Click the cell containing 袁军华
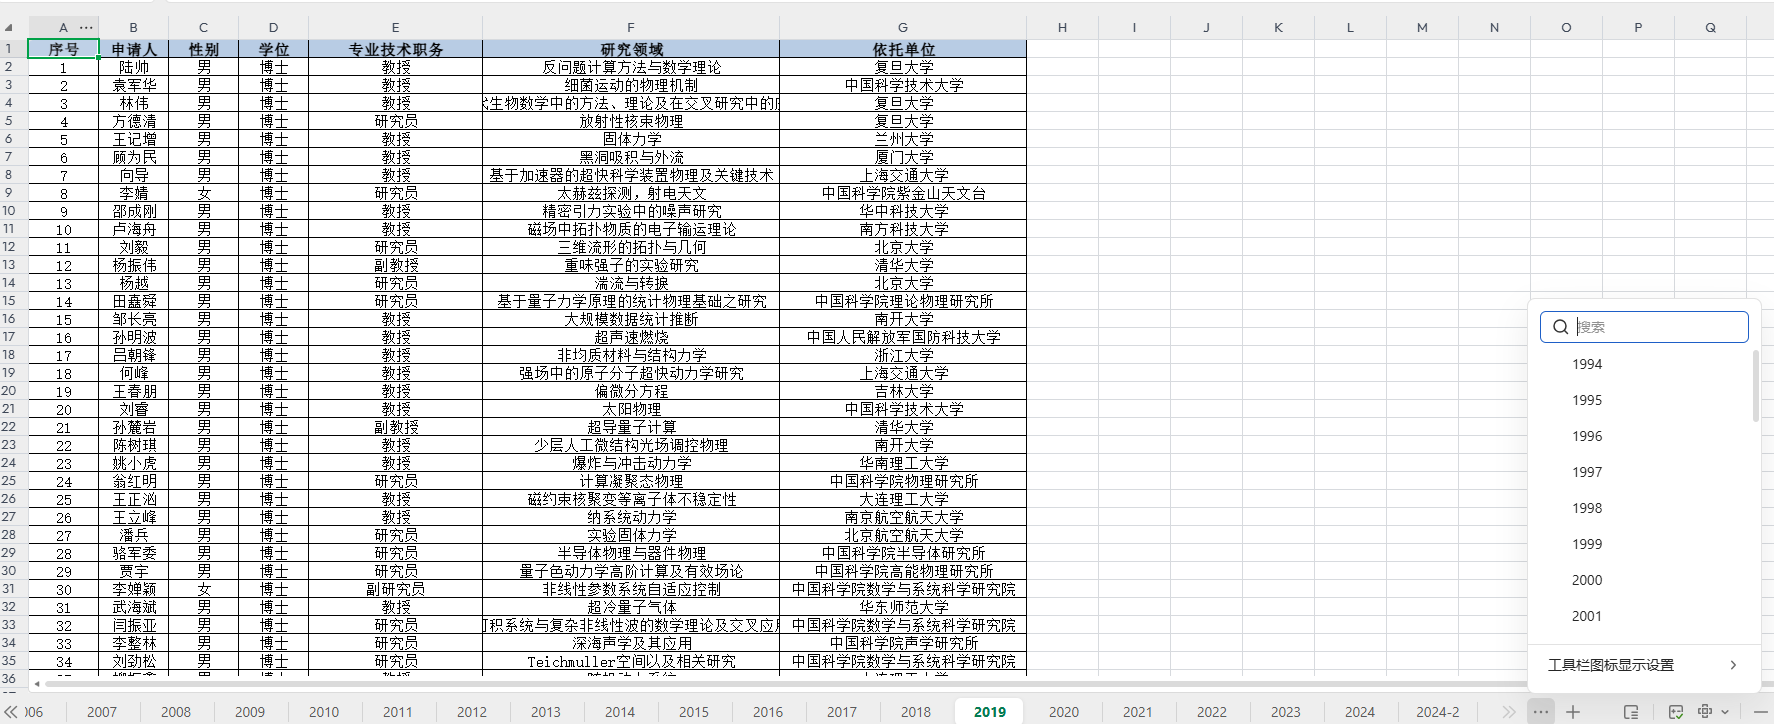1774x724 pixels. (x=134, y=85)
